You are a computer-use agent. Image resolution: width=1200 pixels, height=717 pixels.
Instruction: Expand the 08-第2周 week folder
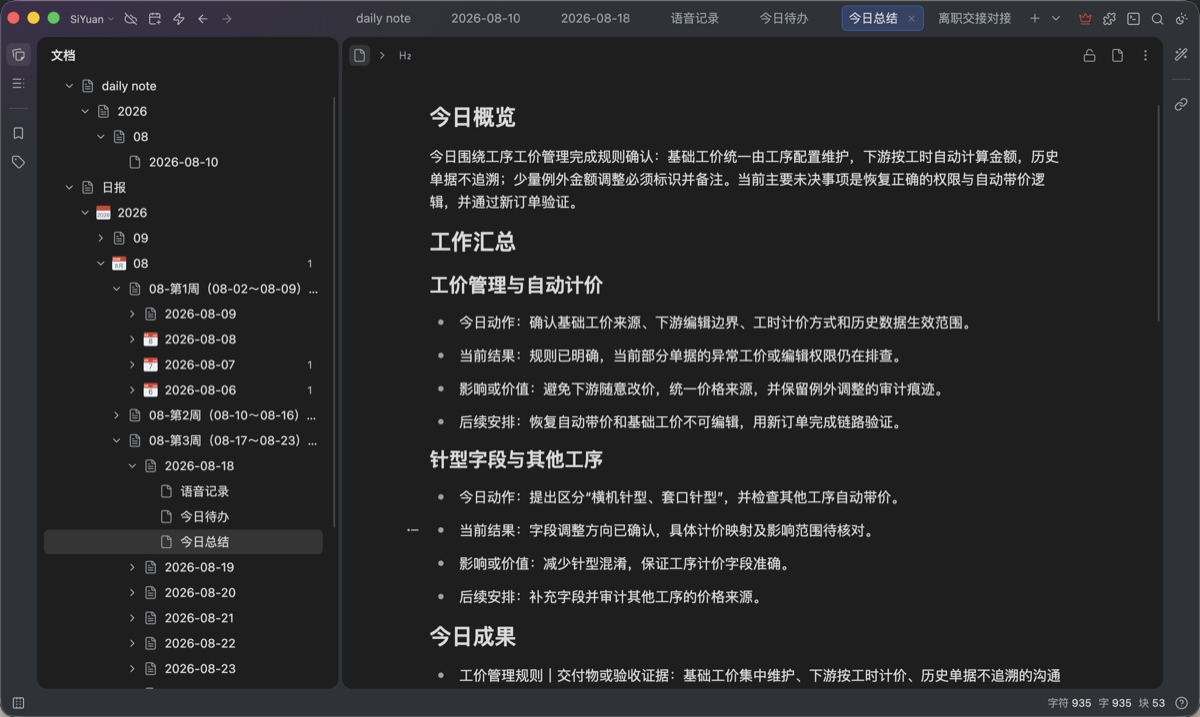coord(117,415)
